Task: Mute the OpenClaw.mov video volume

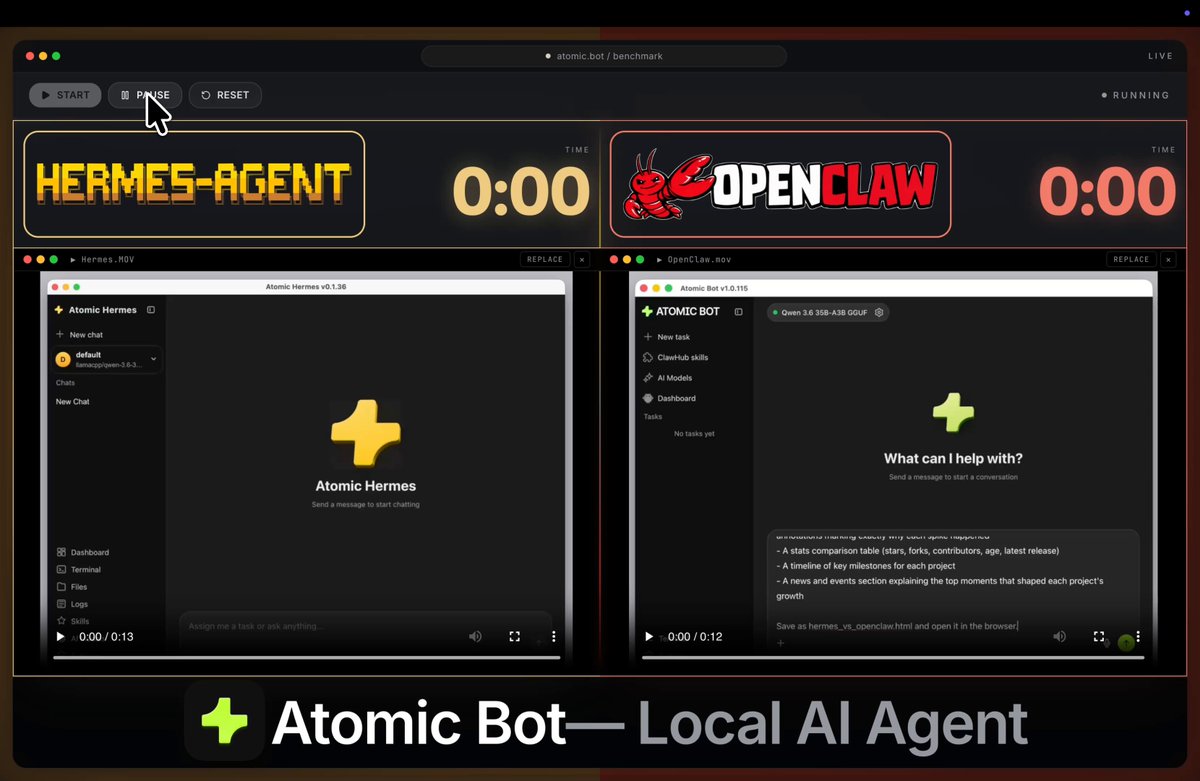Action: pyautogui.click(x=1059, y=636)
